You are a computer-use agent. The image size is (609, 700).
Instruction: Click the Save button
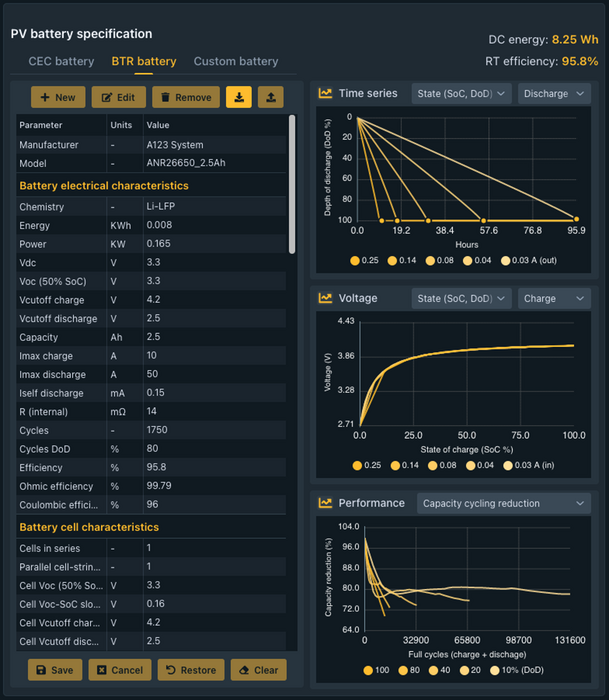click(54, 670)
